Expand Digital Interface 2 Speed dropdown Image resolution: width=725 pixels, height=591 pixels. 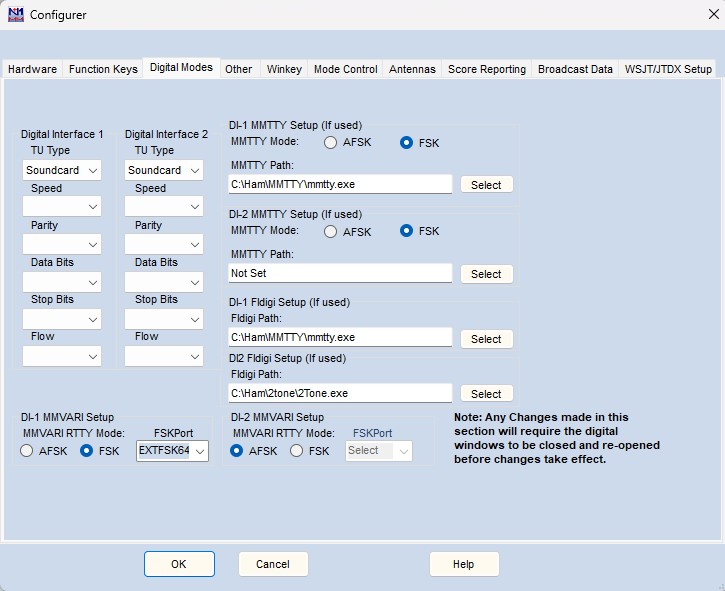coord(164,207)
